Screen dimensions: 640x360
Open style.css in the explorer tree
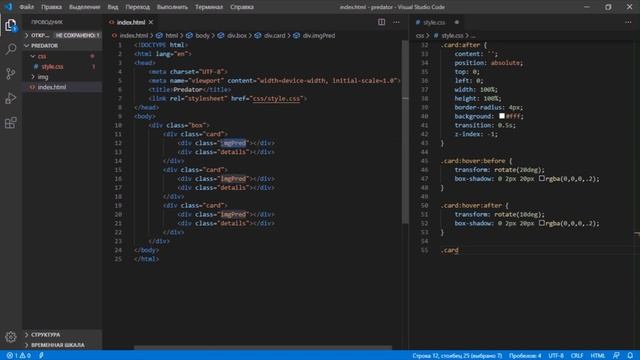pyautogui.click(x=62, y=67)
